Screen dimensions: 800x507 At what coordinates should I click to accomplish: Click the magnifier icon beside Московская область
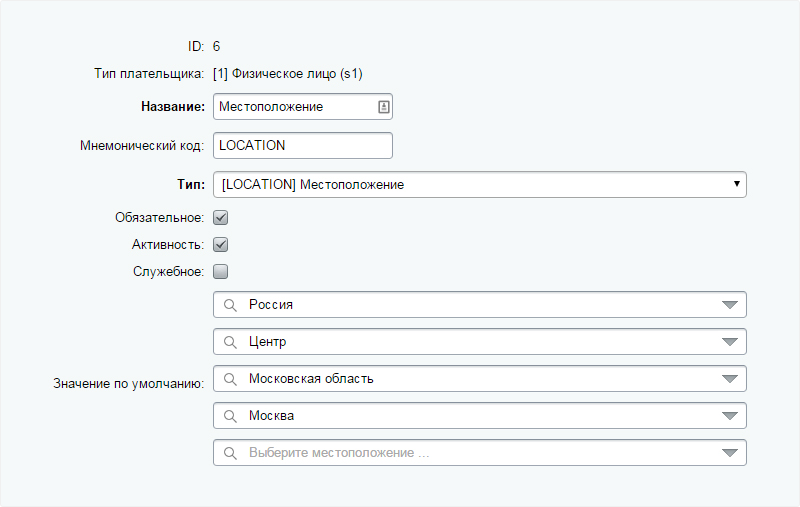[x=229, y=379]
